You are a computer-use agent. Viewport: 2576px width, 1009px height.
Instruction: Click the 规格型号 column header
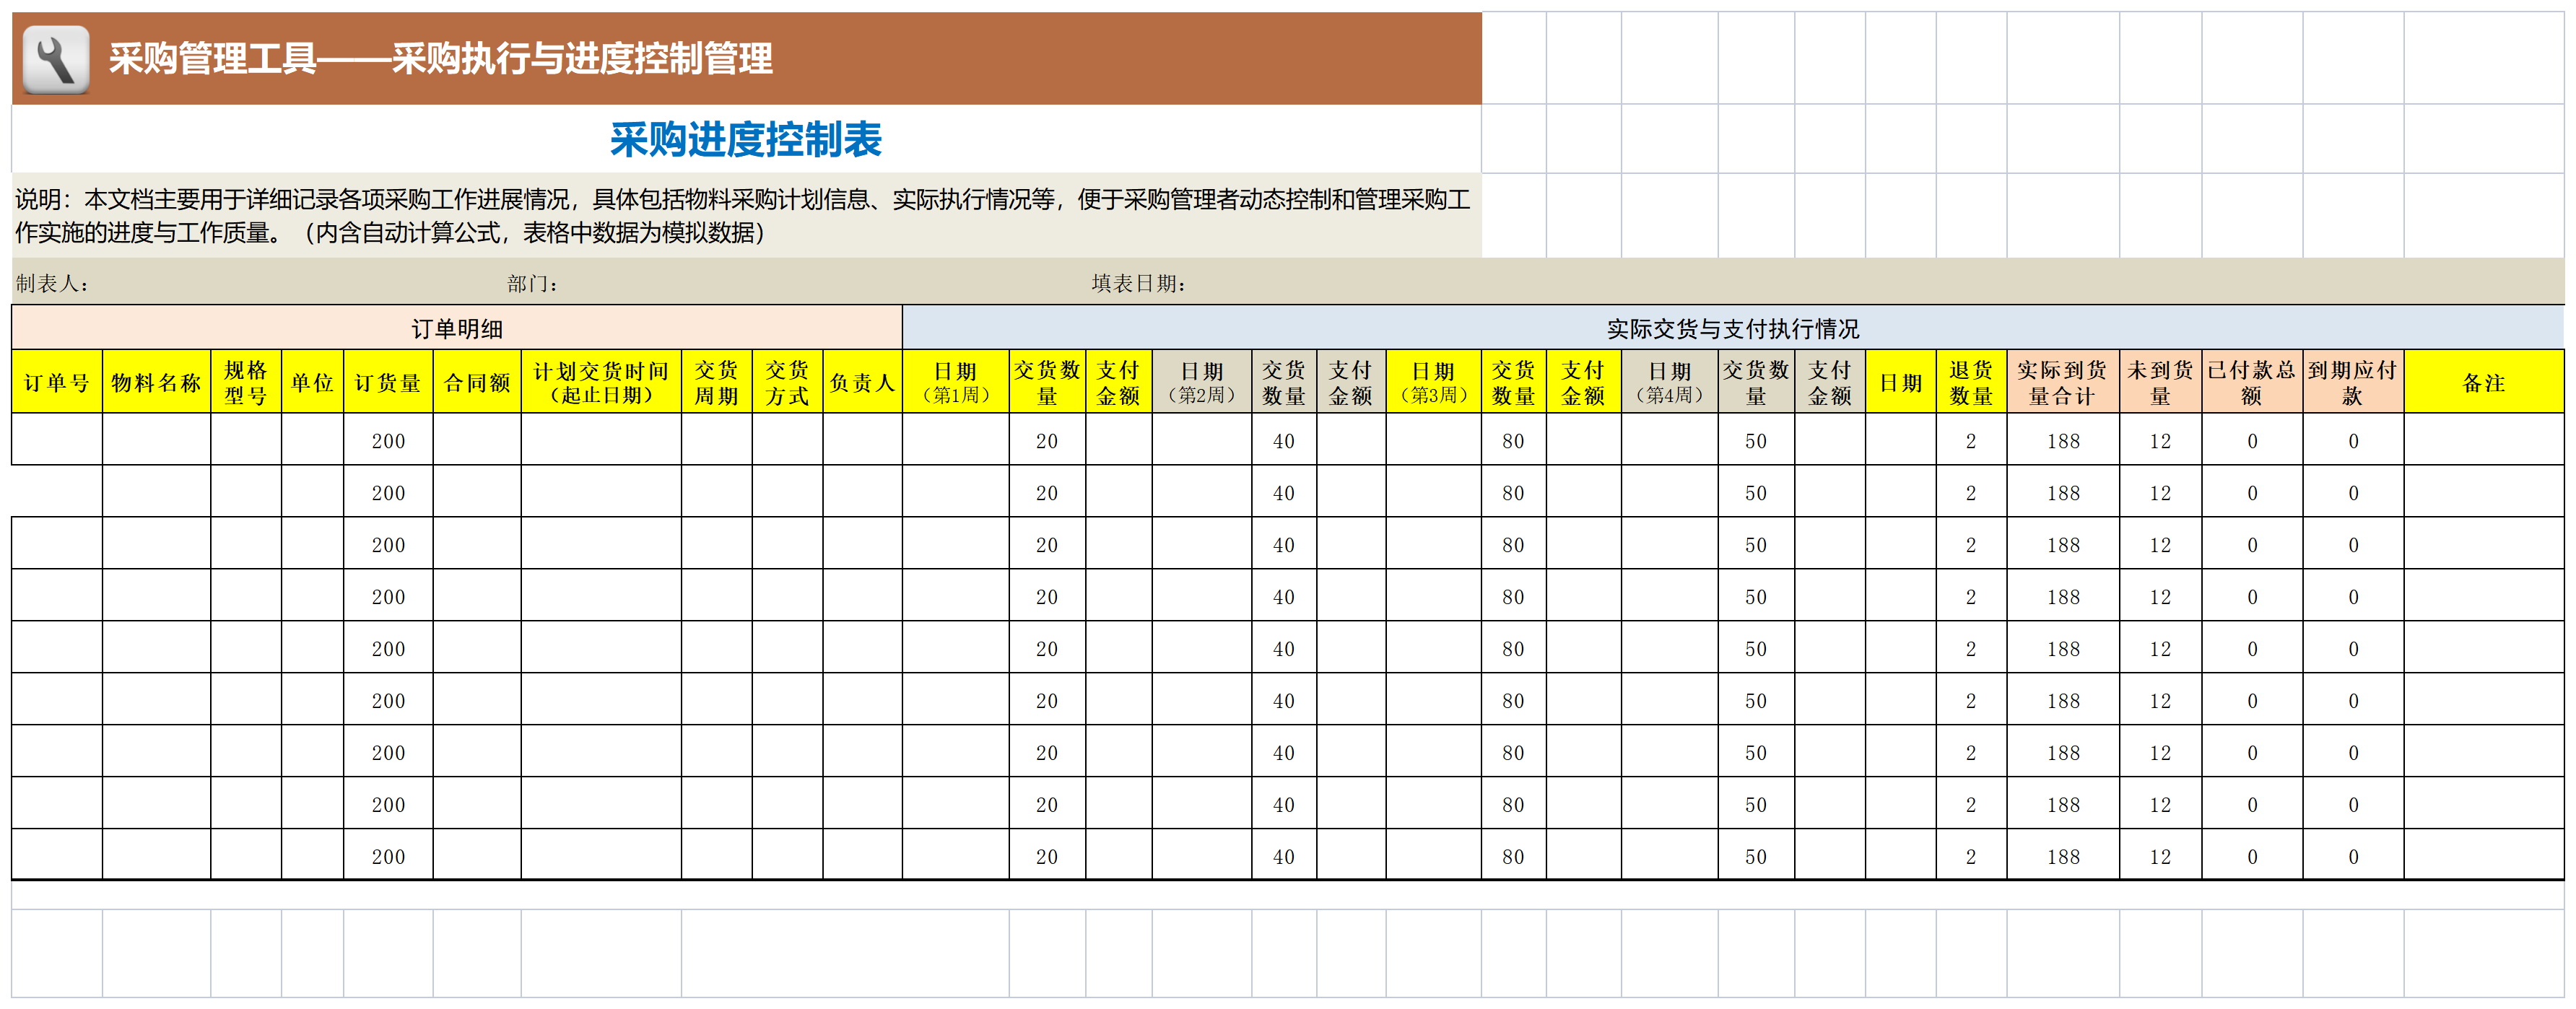[246, 382]
